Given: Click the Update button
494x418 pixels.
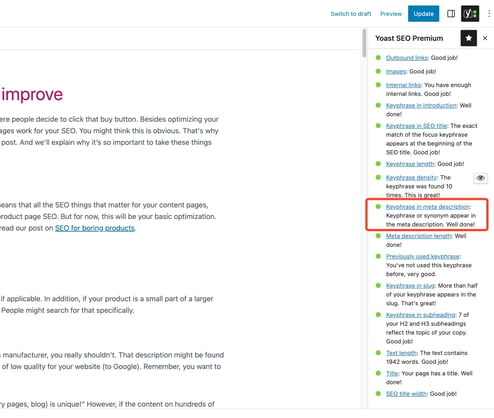Looking at the screenshot, I should coord(423,14).
